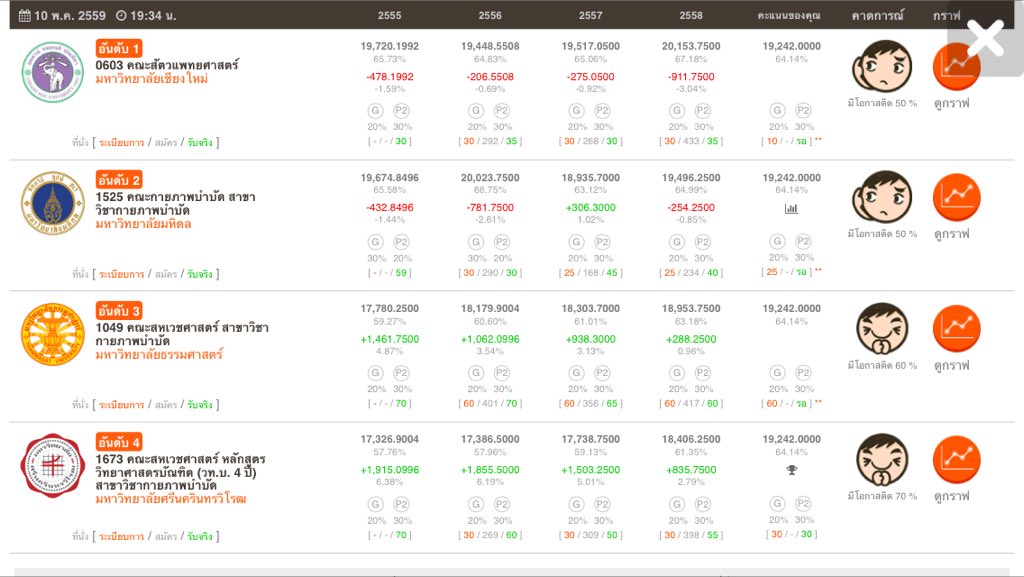This screenshot has width=1024, height=577.
Task: Click difference -911.7500 in rank 1
Action: (x=691, y=76)
